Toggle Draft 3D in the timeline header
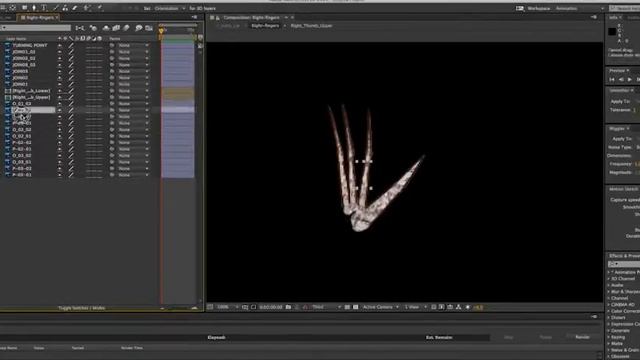640x360 pixels. (x=93, y=28)
